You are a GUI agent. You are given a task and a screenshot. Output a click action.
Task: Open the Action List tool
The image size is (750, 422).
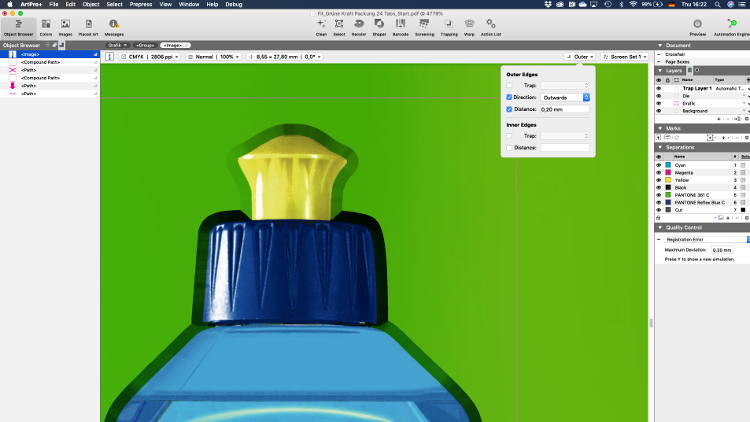491,27
